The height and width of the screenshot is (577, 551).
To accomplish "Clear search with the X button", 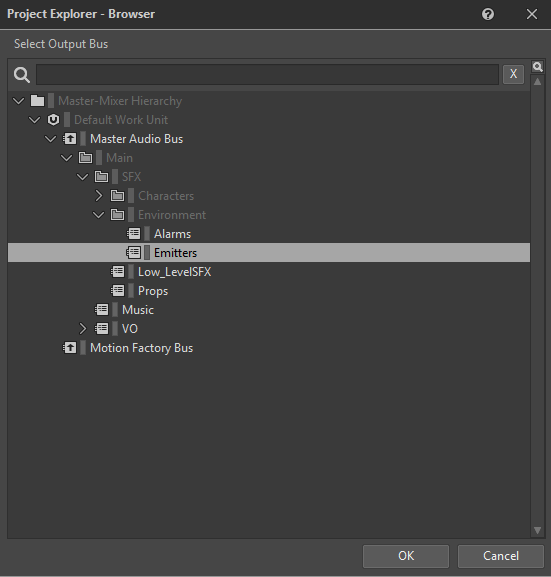I will (x=513, y=74).
